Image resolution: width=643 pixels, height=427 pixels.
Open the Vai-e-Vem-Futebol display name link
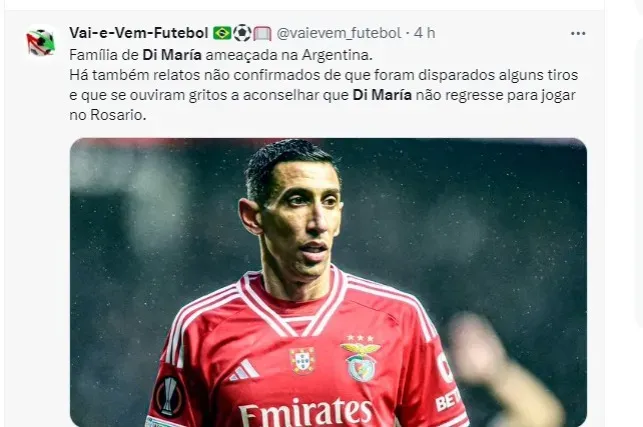pyautogui.click(x=139, y=33)
